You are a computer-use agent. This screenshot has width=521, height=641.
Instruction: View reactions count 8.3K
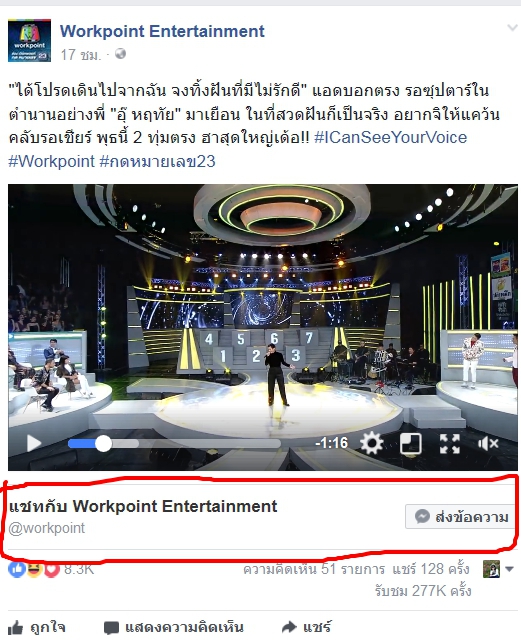click(x=51, y=569)
